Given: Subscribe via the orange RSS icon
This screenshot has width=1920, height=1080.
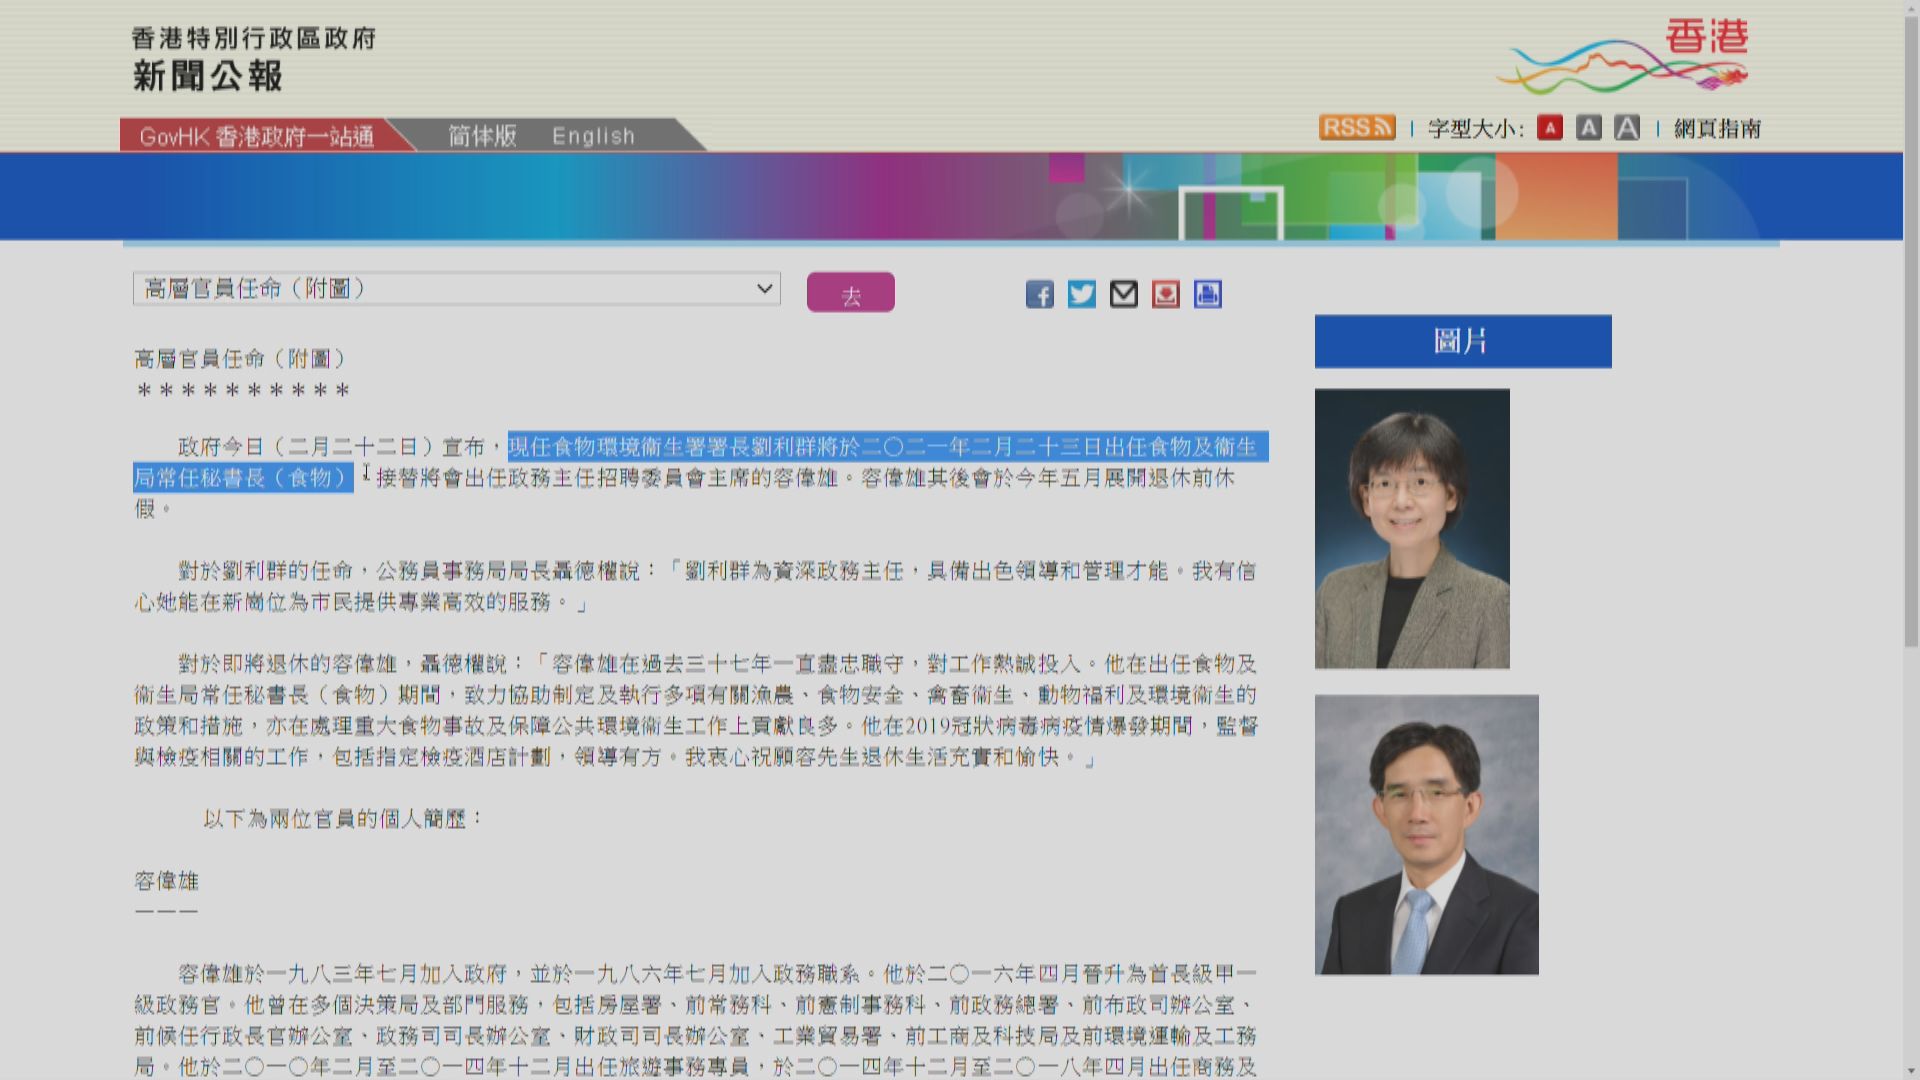Looking at the screenshot, I should coord(1356,127).
